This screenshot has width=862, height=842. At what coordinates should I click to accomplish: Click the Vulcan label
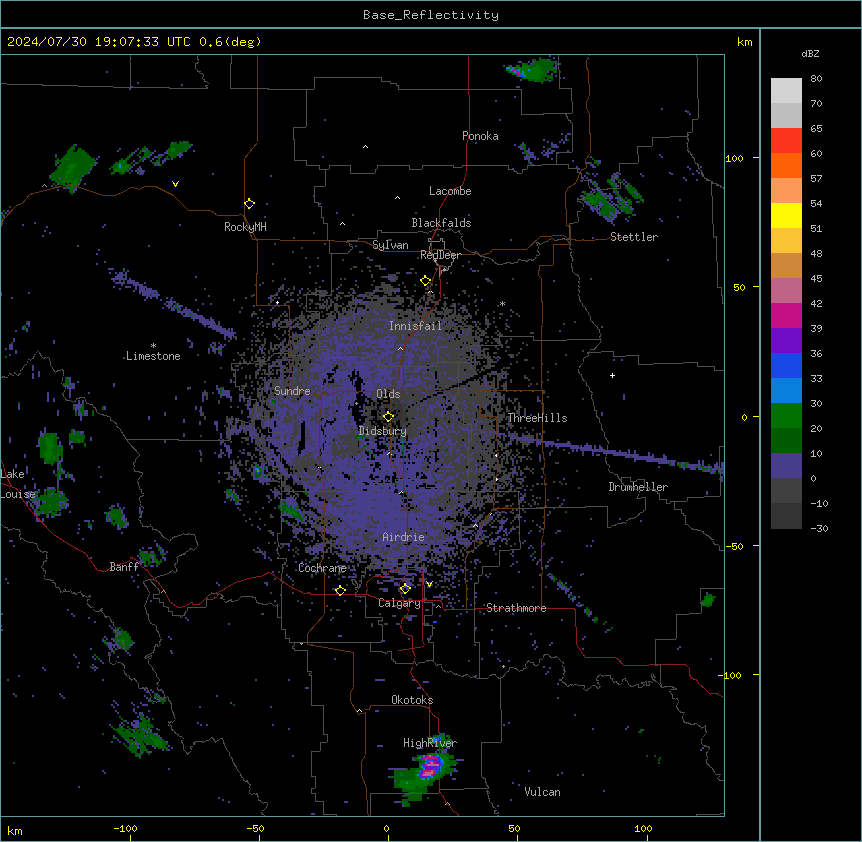pos(542,792)
